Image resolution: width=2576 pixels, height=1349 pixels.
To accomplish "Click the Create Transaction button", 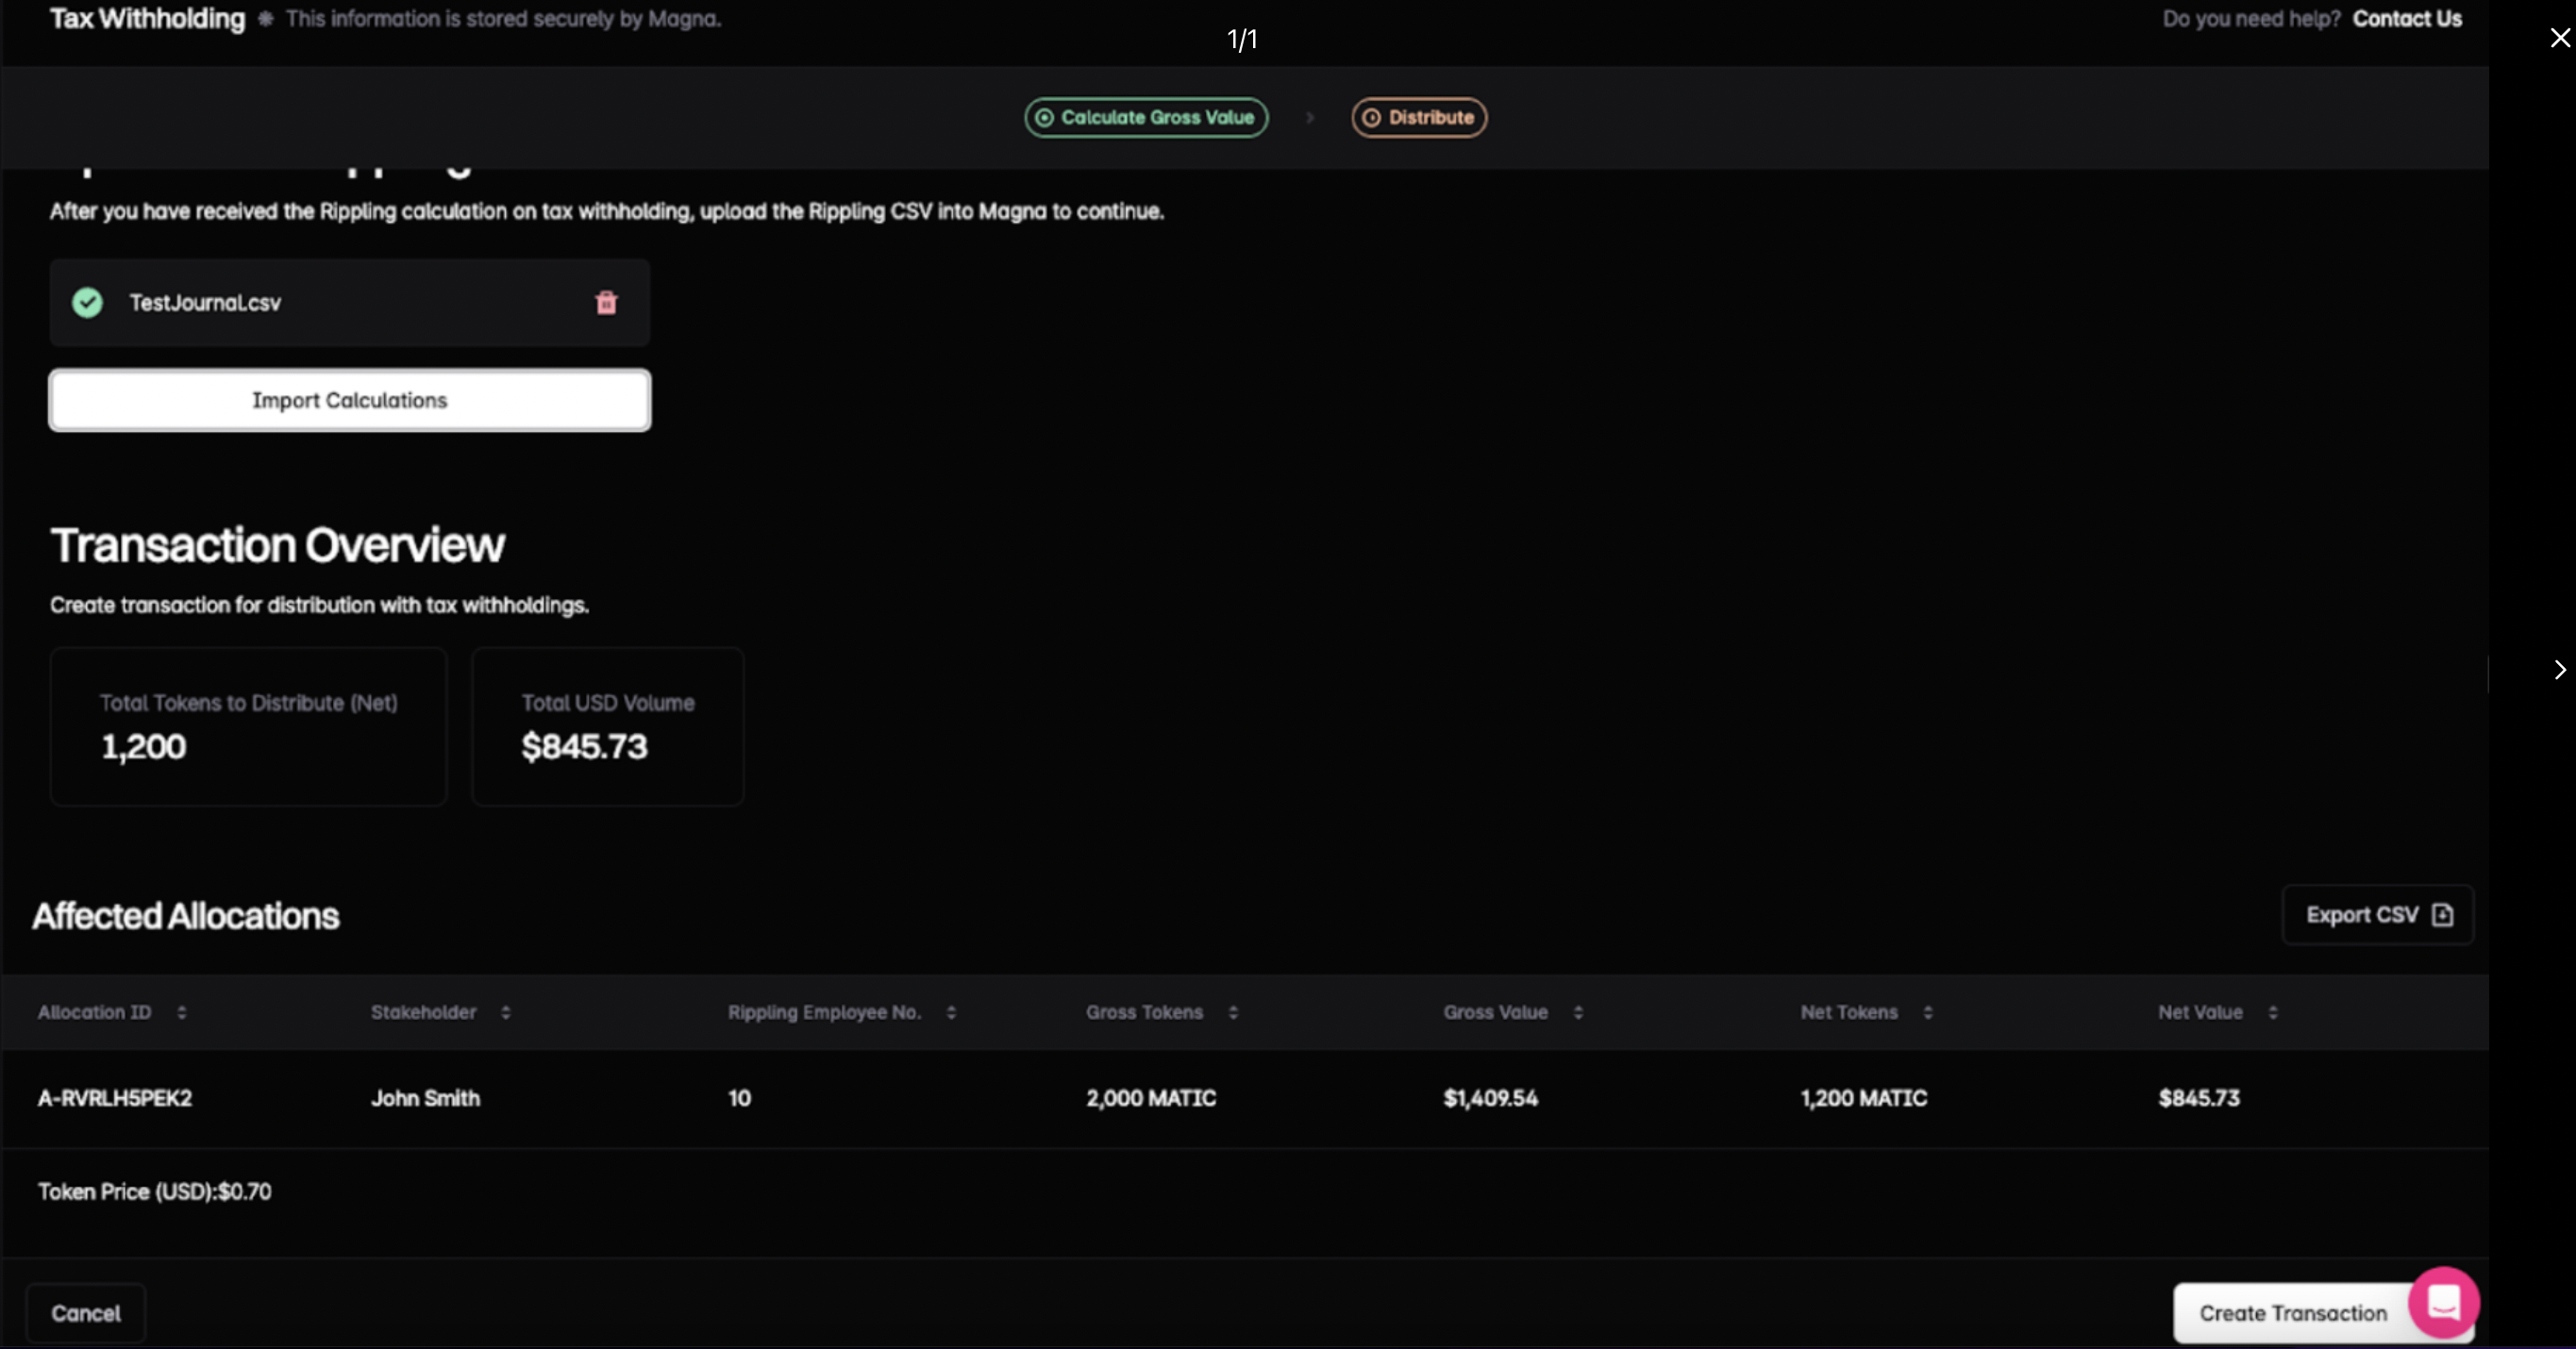I will point(2291,1313).
